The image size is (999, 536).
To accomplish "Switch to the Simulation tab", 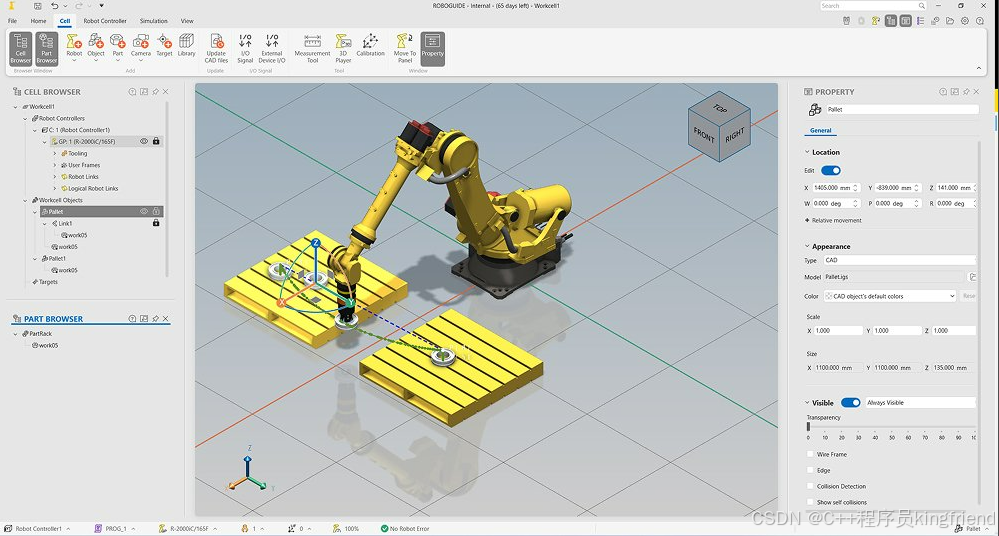I will pyautogui.click(x=154, y=21).
